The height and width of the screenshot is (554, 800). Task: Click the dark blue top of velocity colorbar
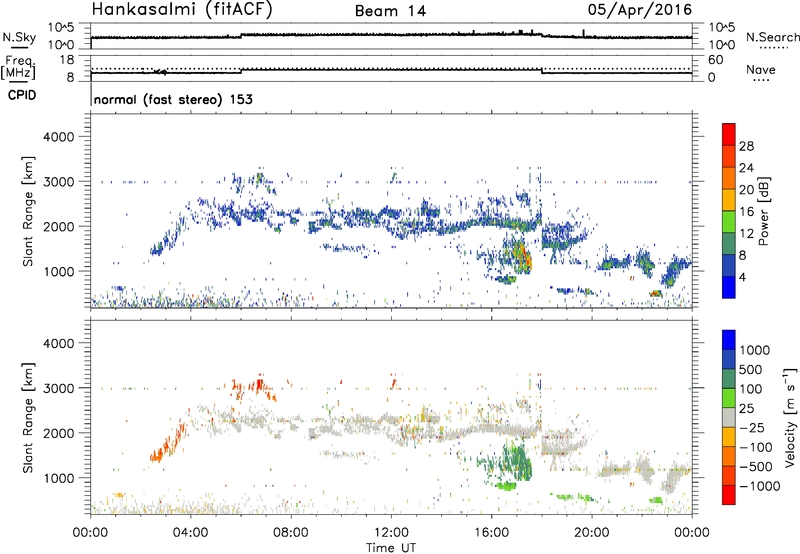click(729, 340)
